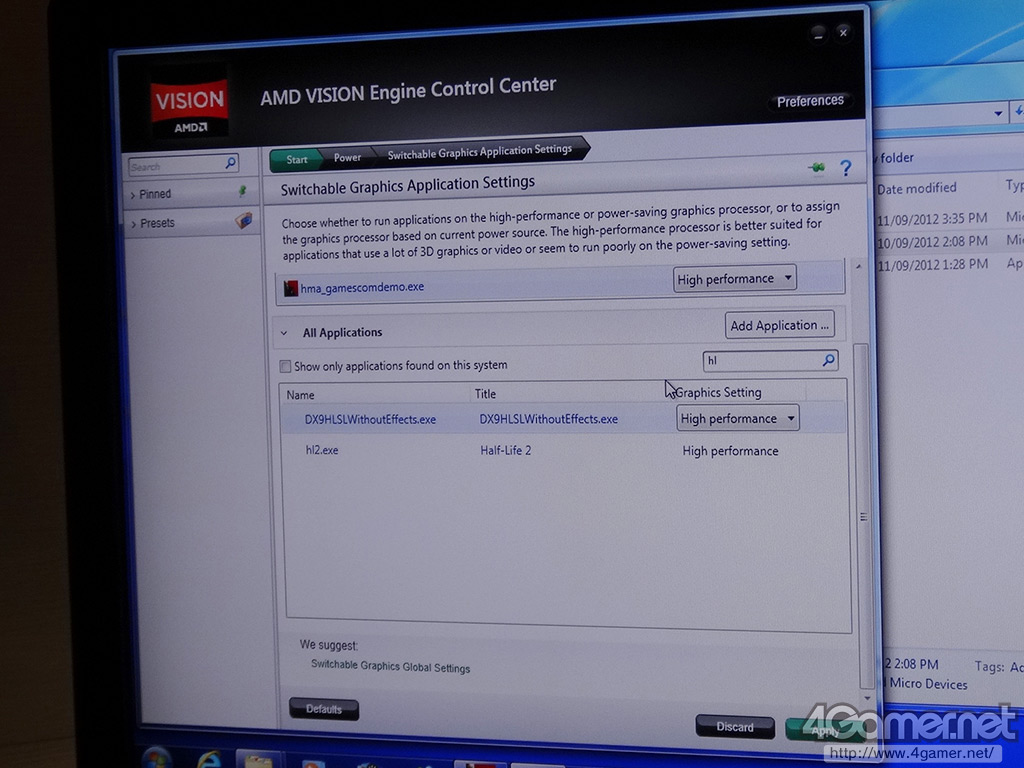
Task: Collapse the All Applications section
Action: point(284,333)
